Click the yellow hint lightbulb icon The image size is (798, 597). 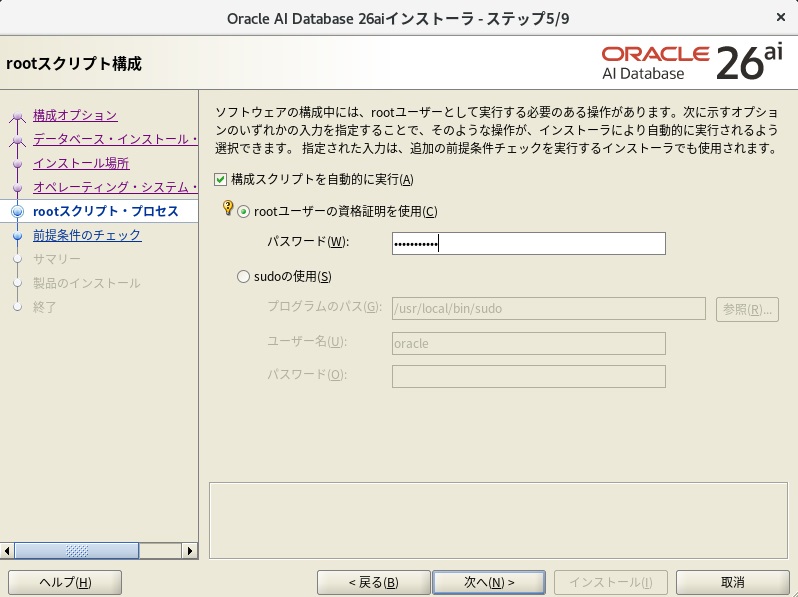coord(228,208)
